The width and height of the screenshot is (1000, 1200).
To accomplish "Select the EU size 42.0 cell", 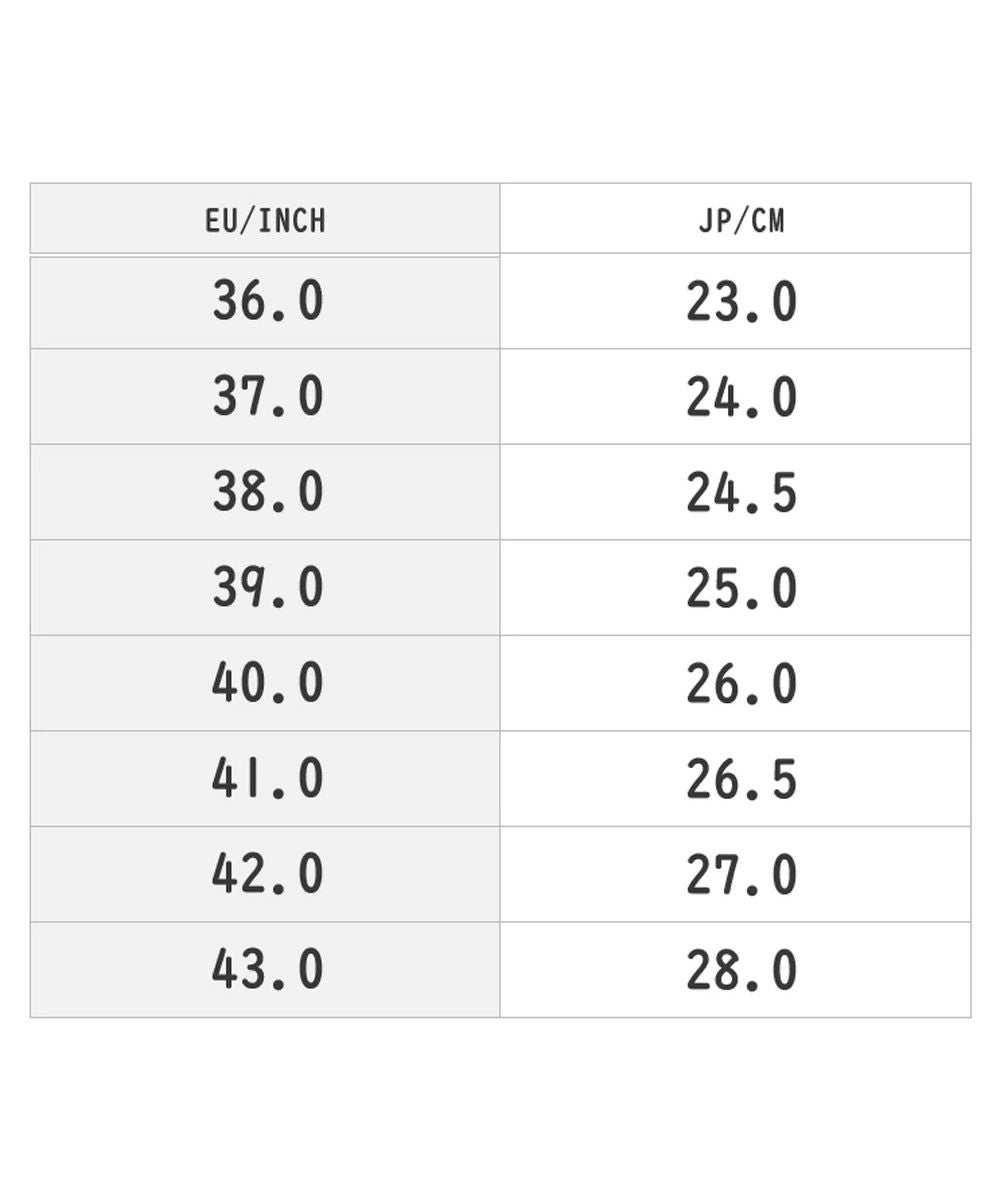I will coord(265,874).
